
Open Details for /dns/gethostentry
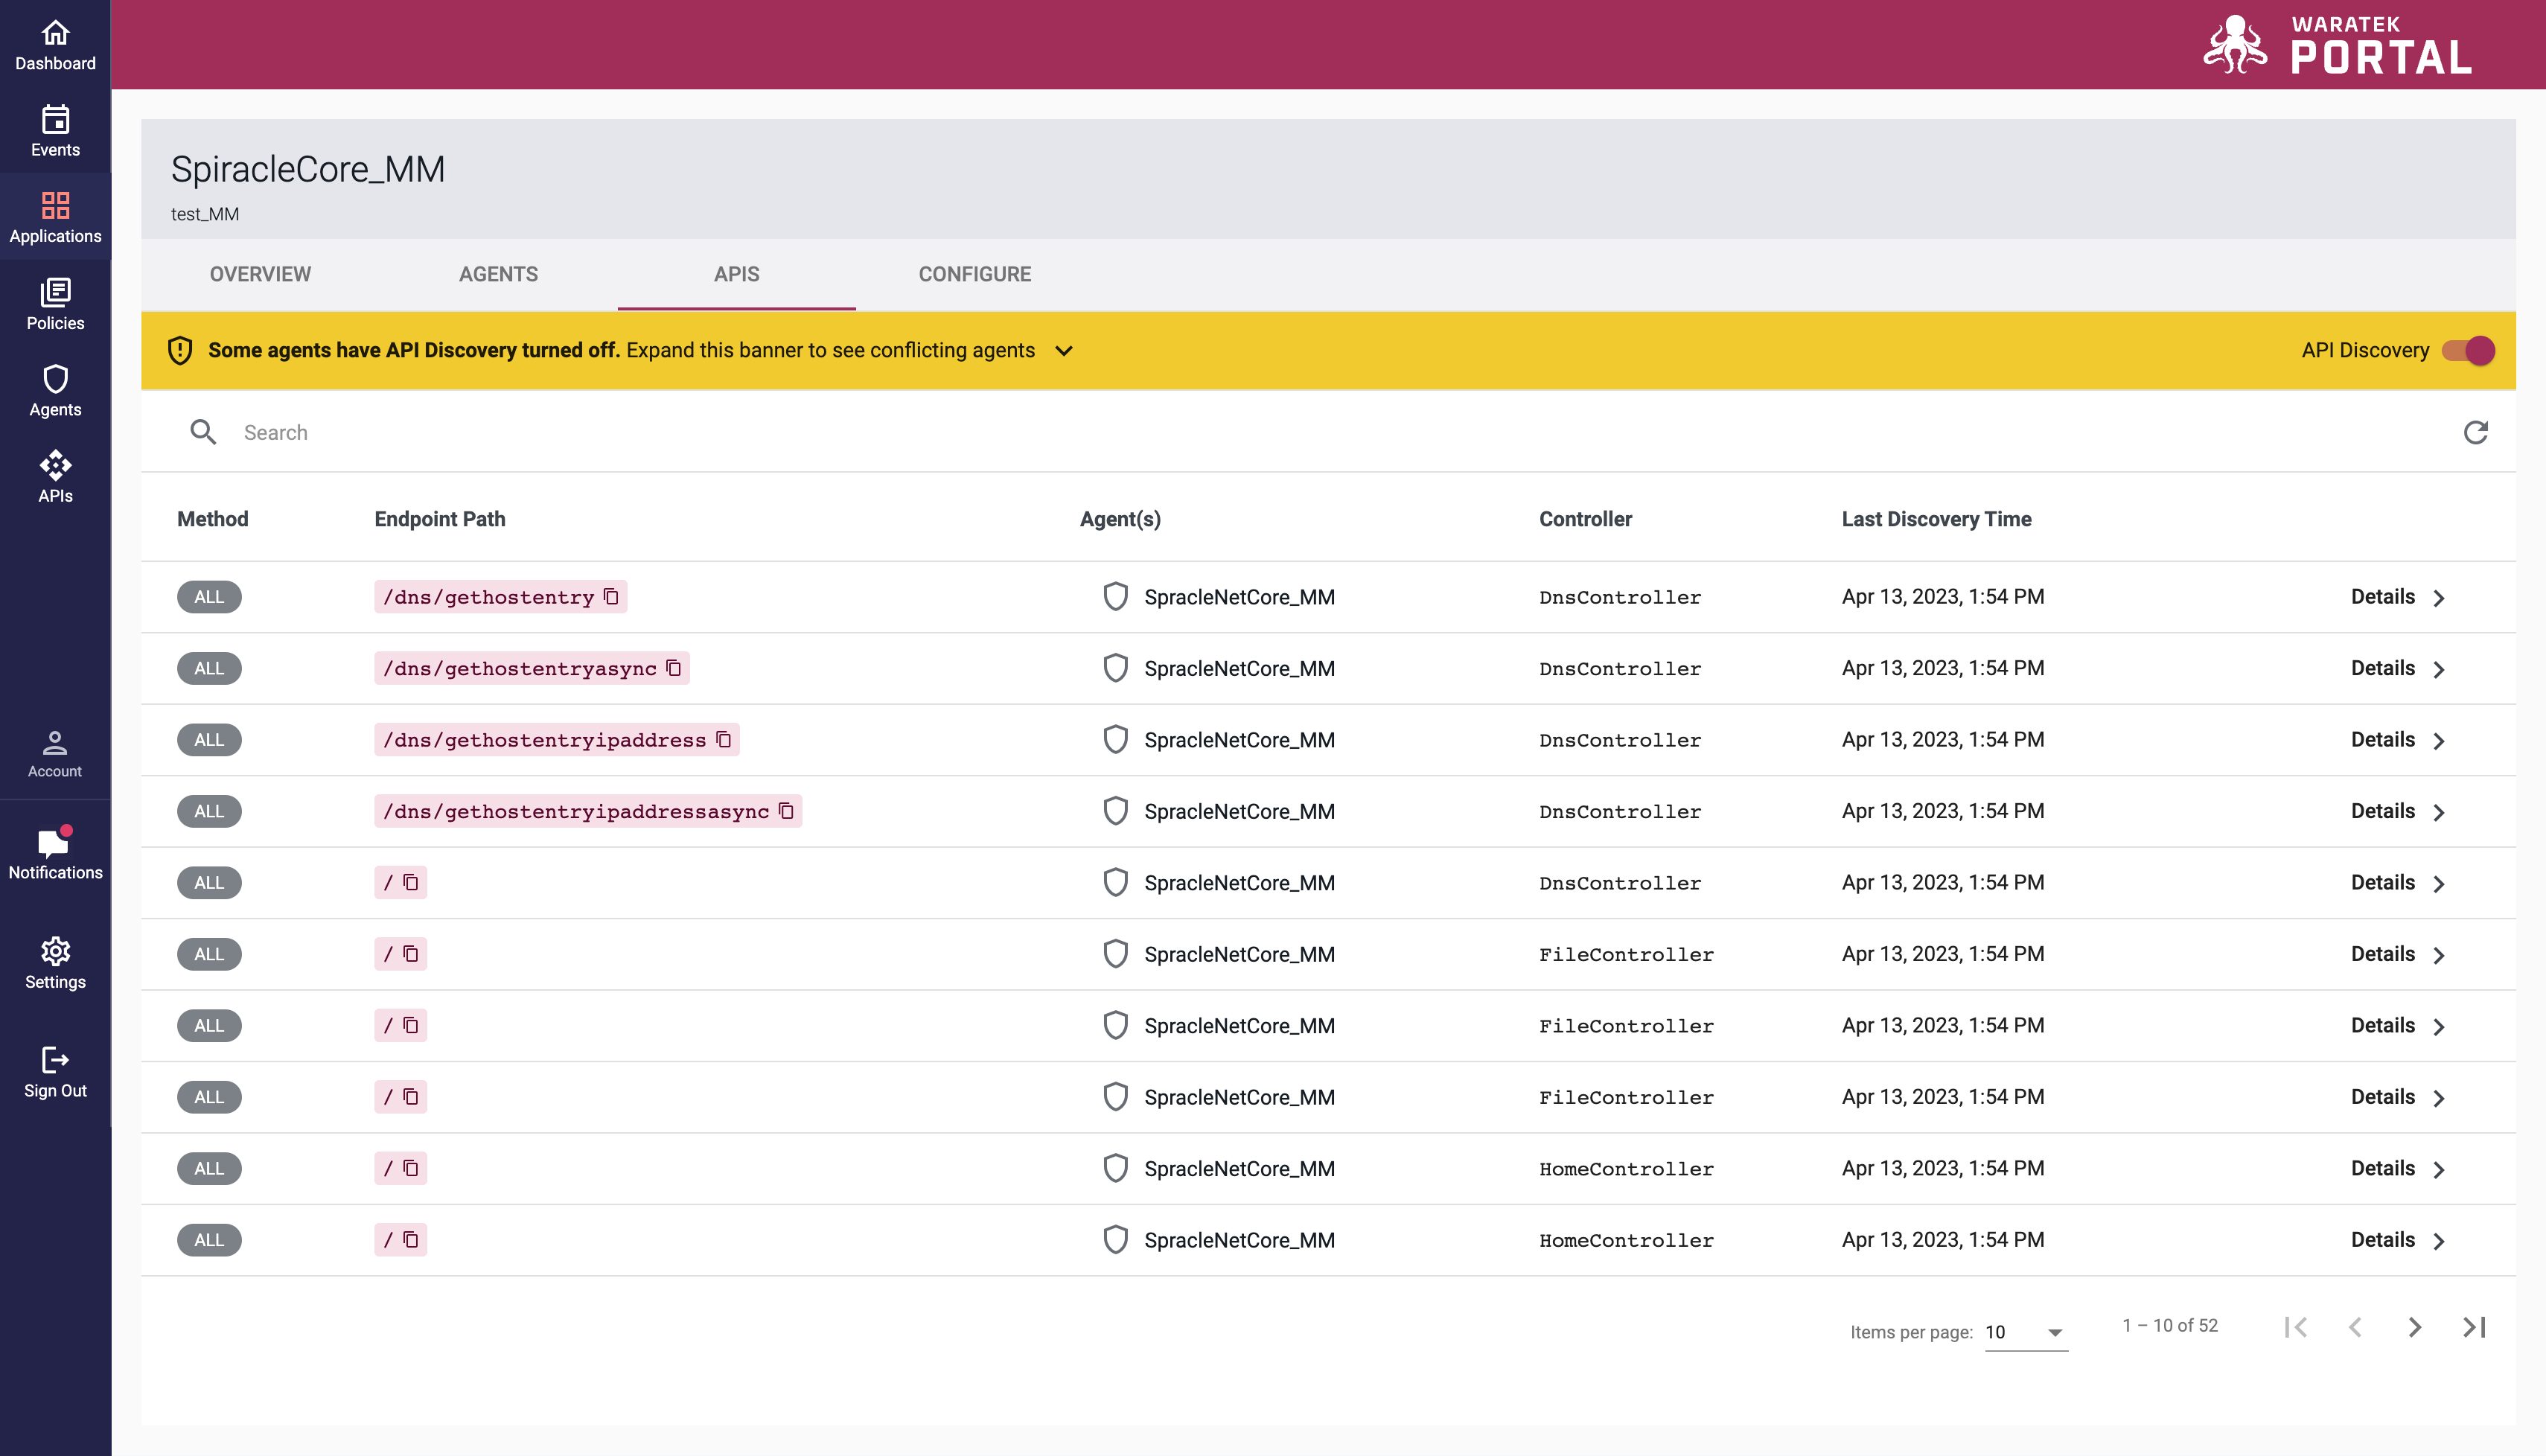tap(2398, 597)
